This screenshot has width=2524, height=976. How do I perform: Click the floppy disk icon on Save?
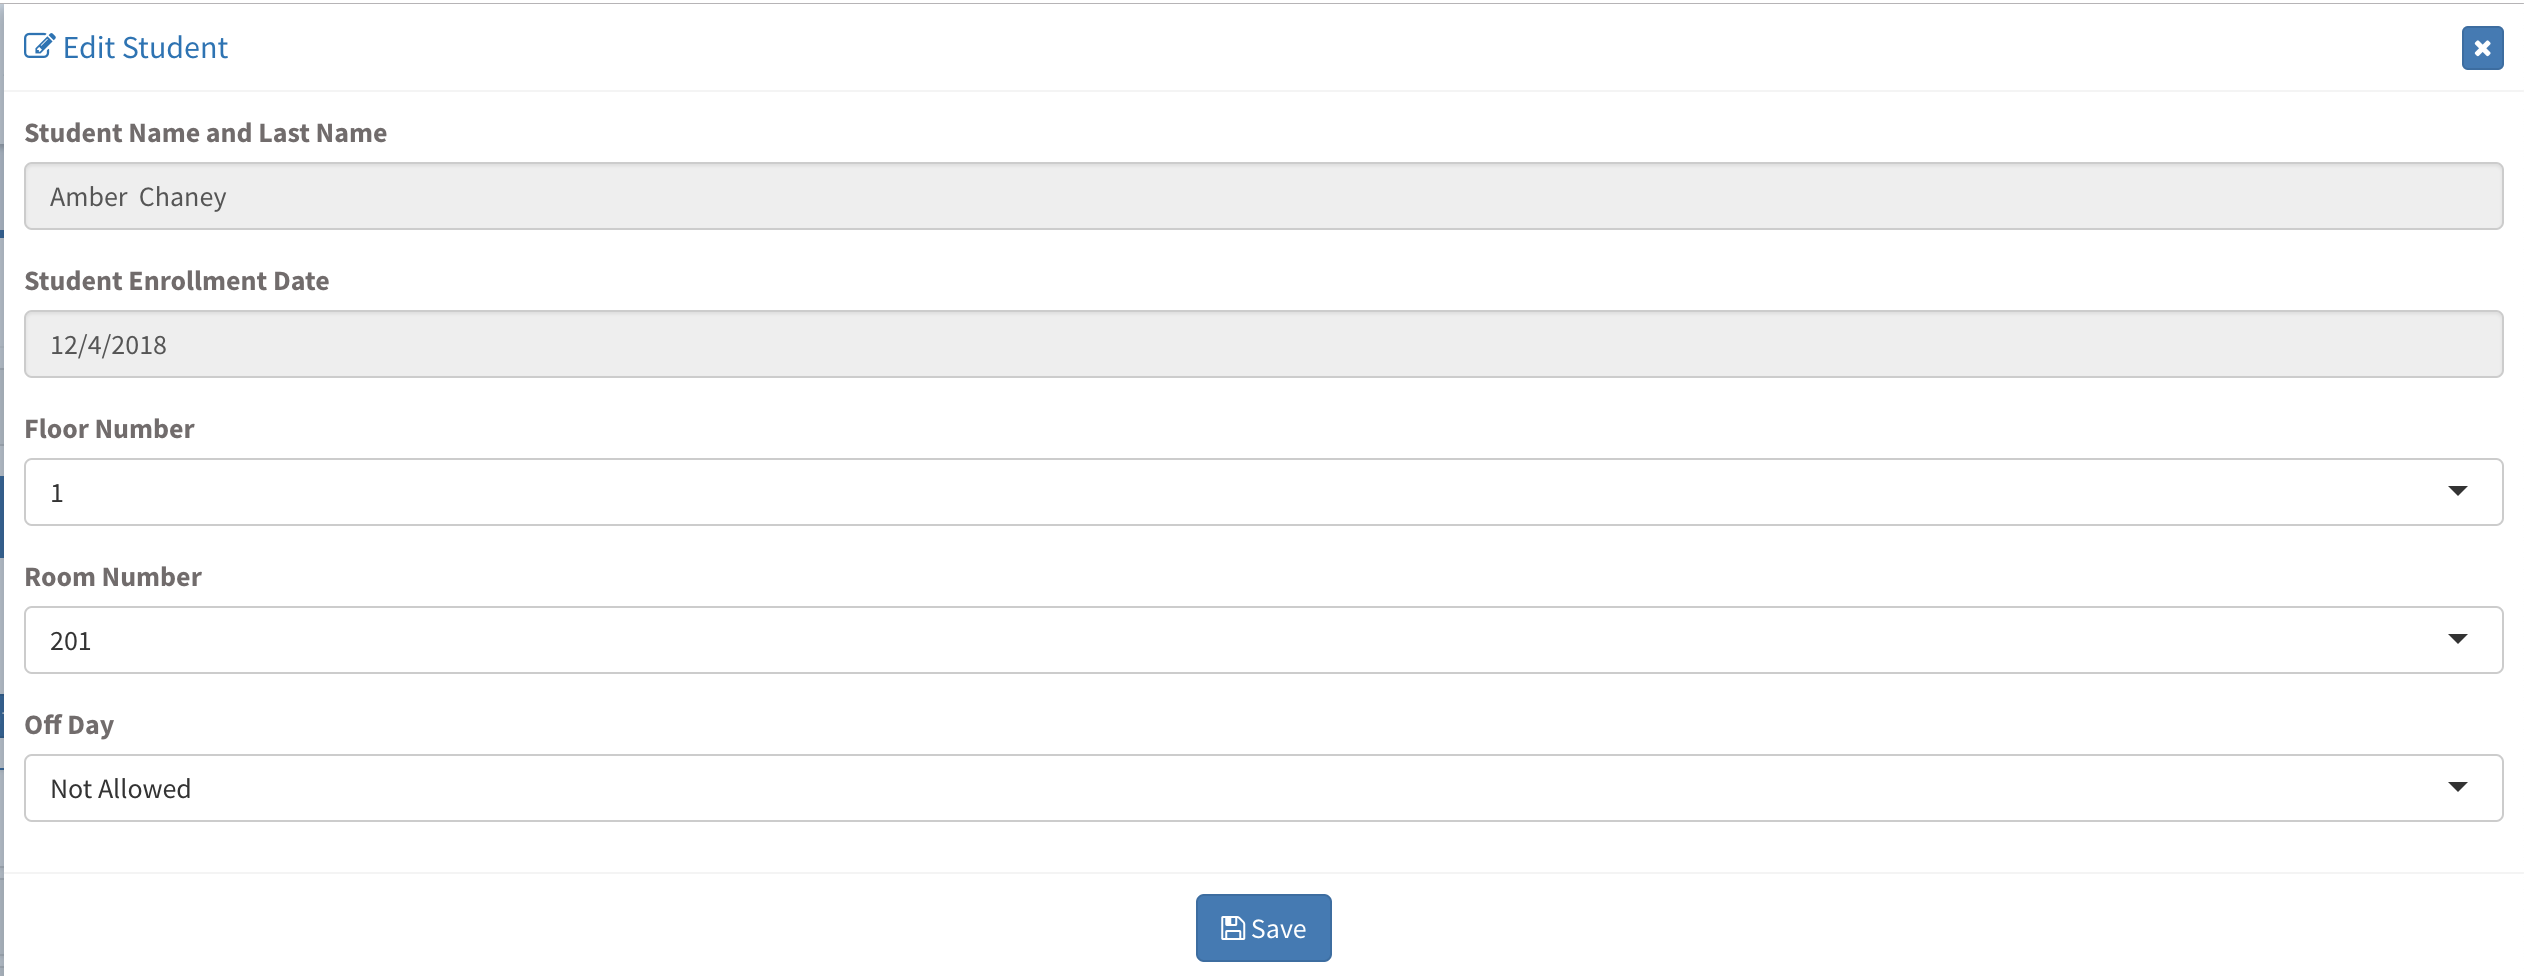click(1232, 928)
